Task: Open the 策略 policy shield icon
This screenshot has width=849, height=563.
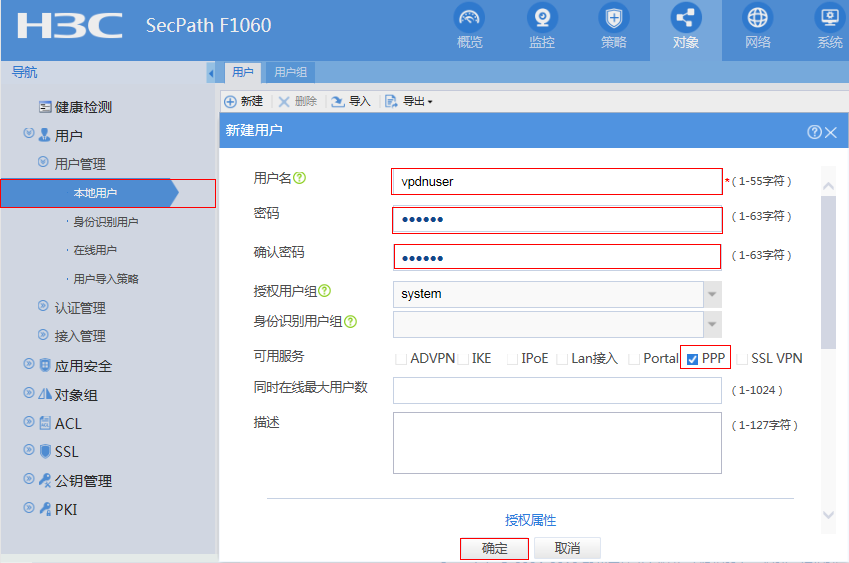Action: [613, 18]
